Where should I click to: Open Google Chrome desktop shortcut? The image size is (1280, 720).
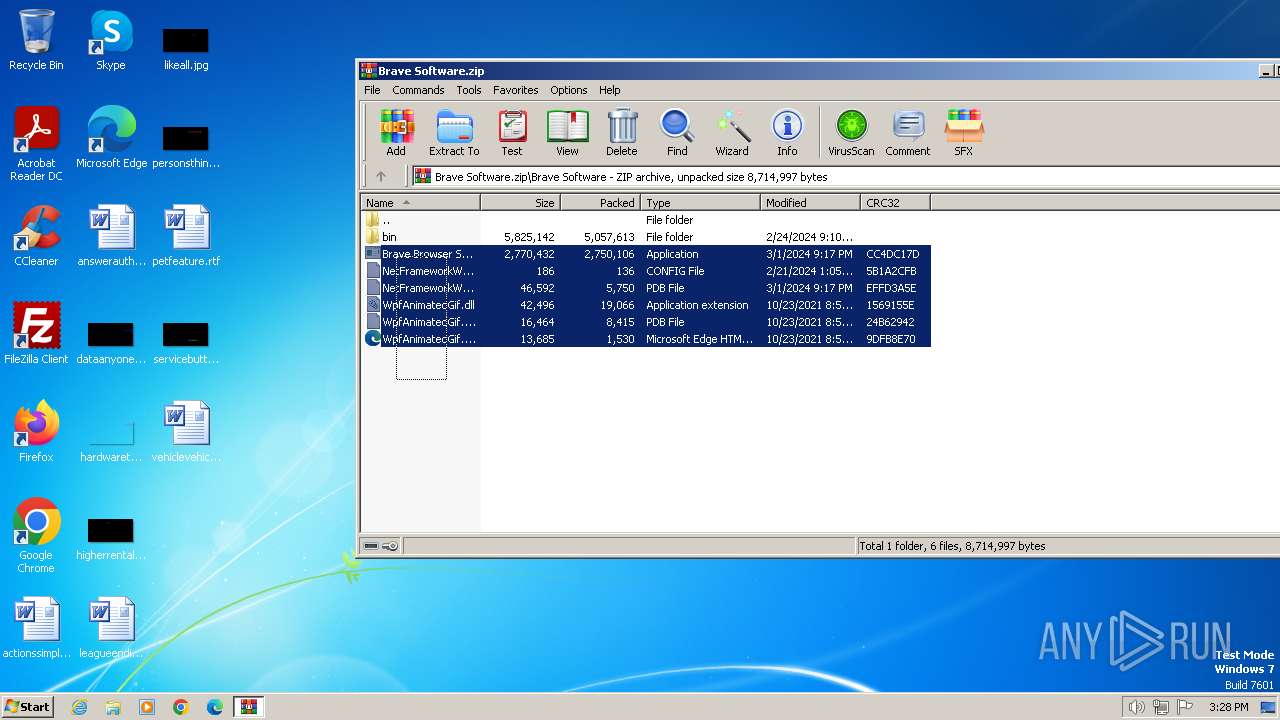click(x=36, y=536)
